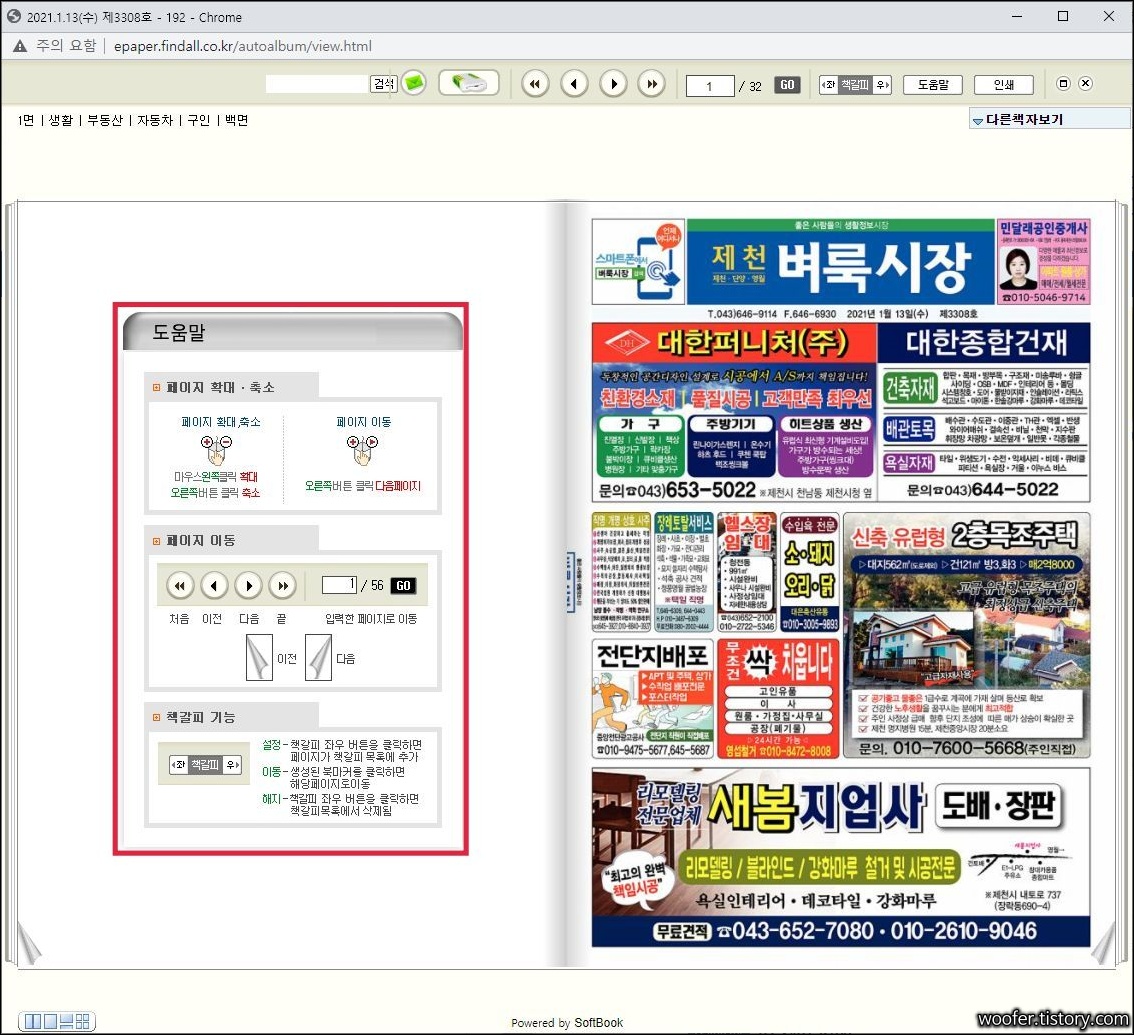The image size is (1134, 1035).
Task: Click the epaper.findall.co.kr URL in the address bar
Action: point(242,46)
